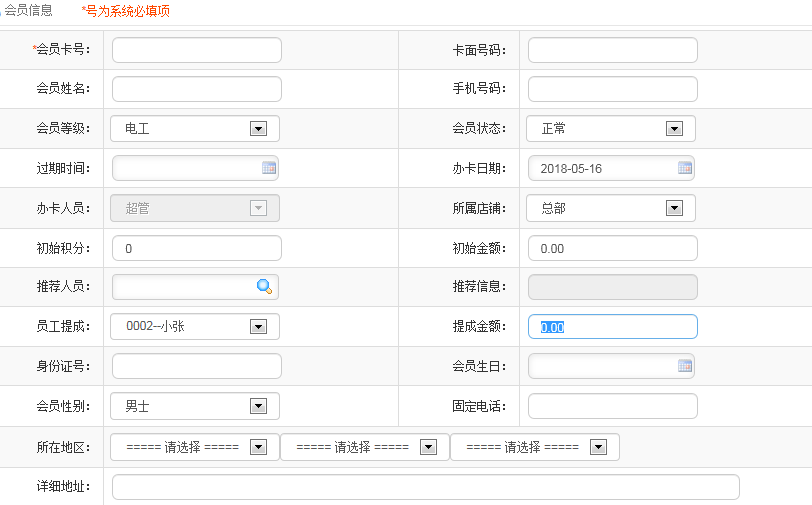Click the 详细地址 input field
The width and height of the screenshot is (812, 505).
426,487
